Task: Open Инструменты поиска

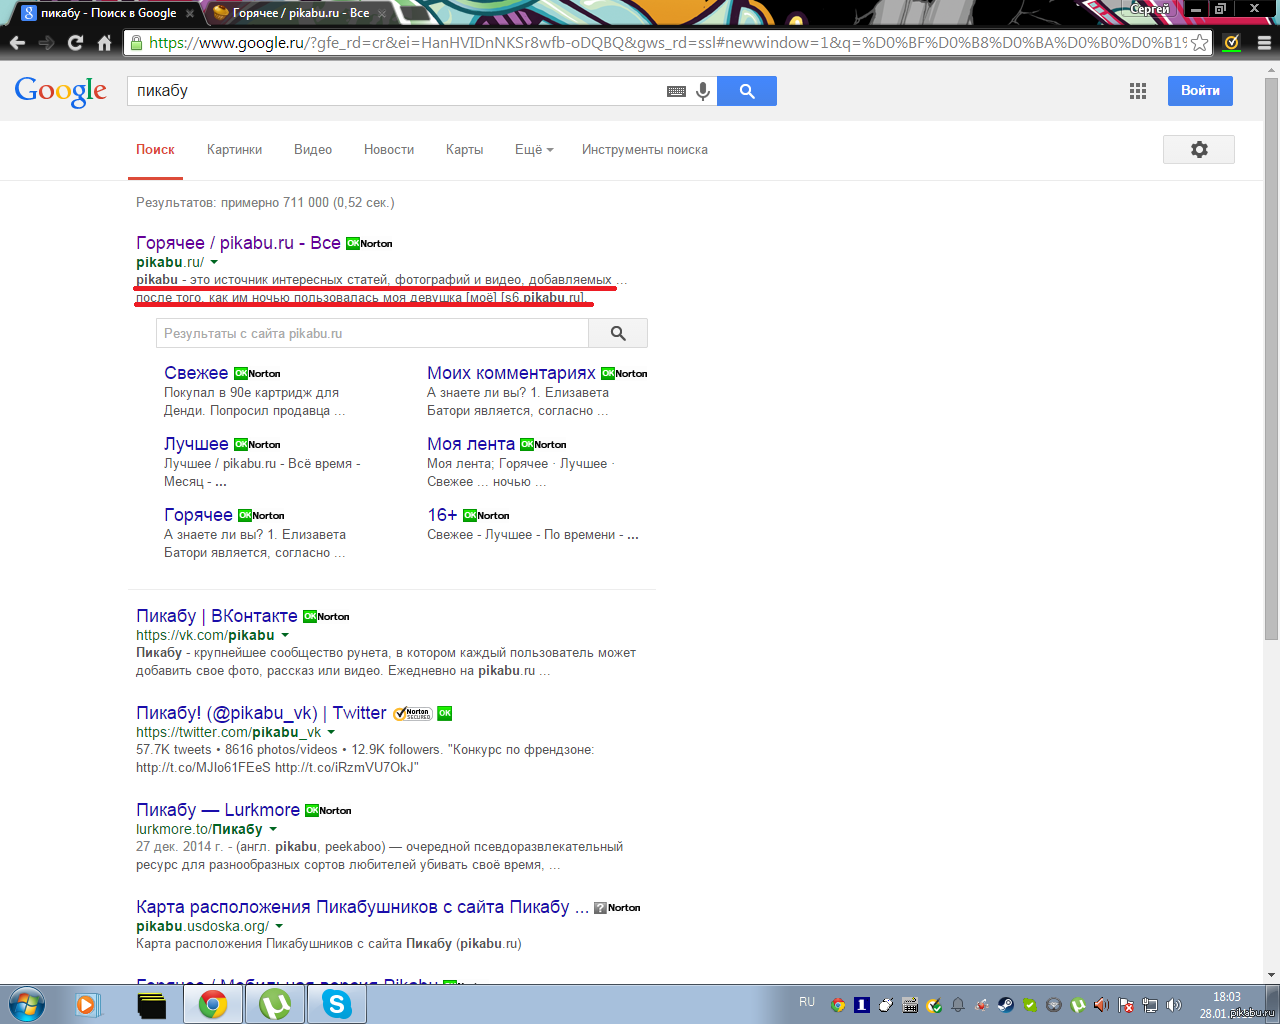Action: pyautogui.click(x=645, y=150)
